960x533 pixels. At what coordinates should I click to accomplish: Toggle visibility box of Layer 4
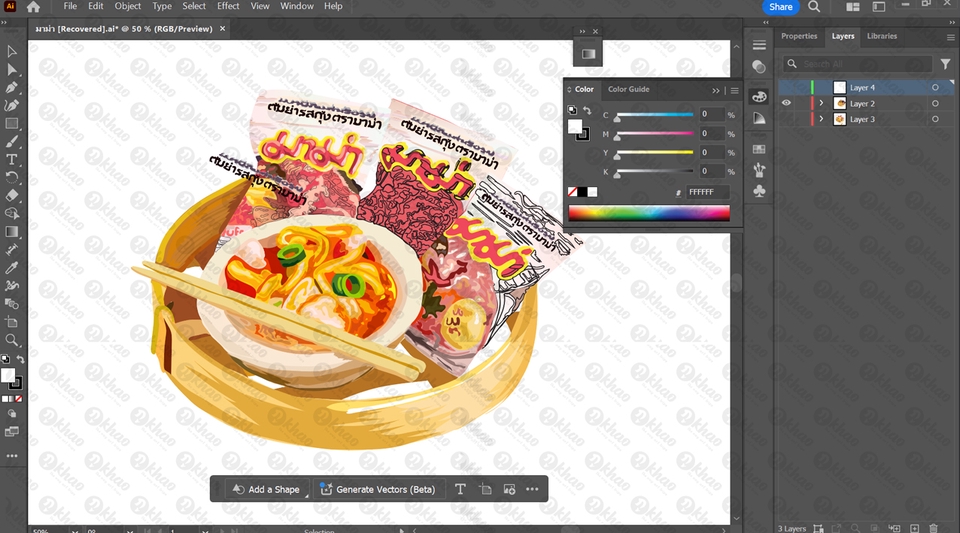786,88
